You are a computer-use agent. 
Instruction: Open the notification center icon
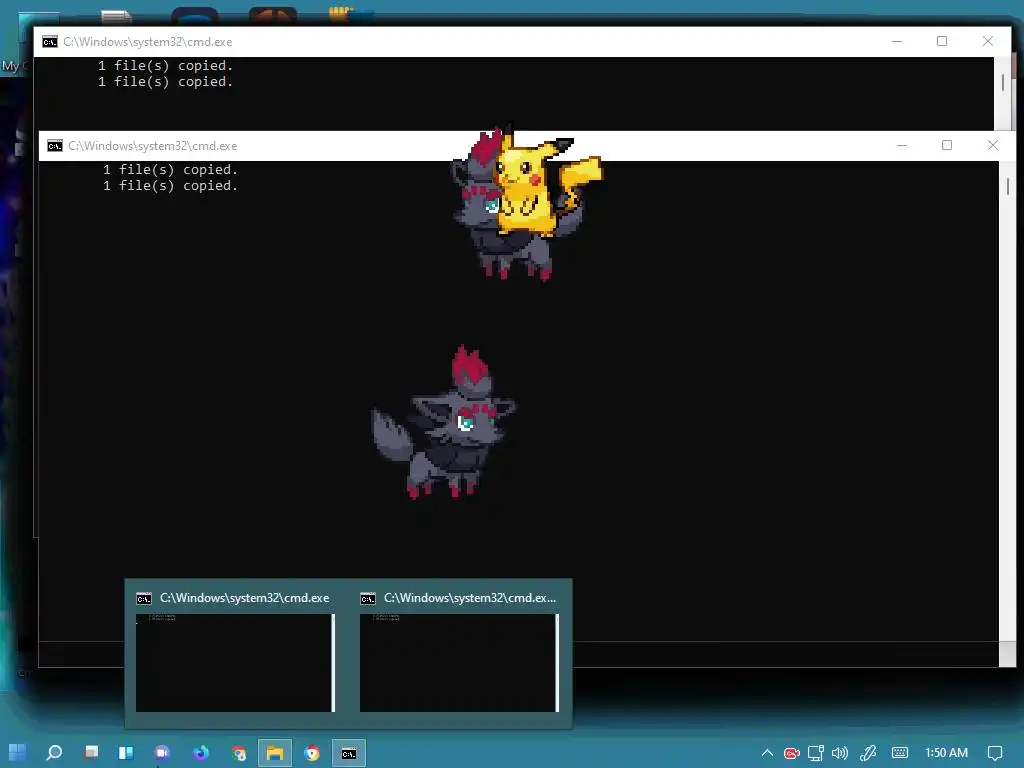click(995, 753)
